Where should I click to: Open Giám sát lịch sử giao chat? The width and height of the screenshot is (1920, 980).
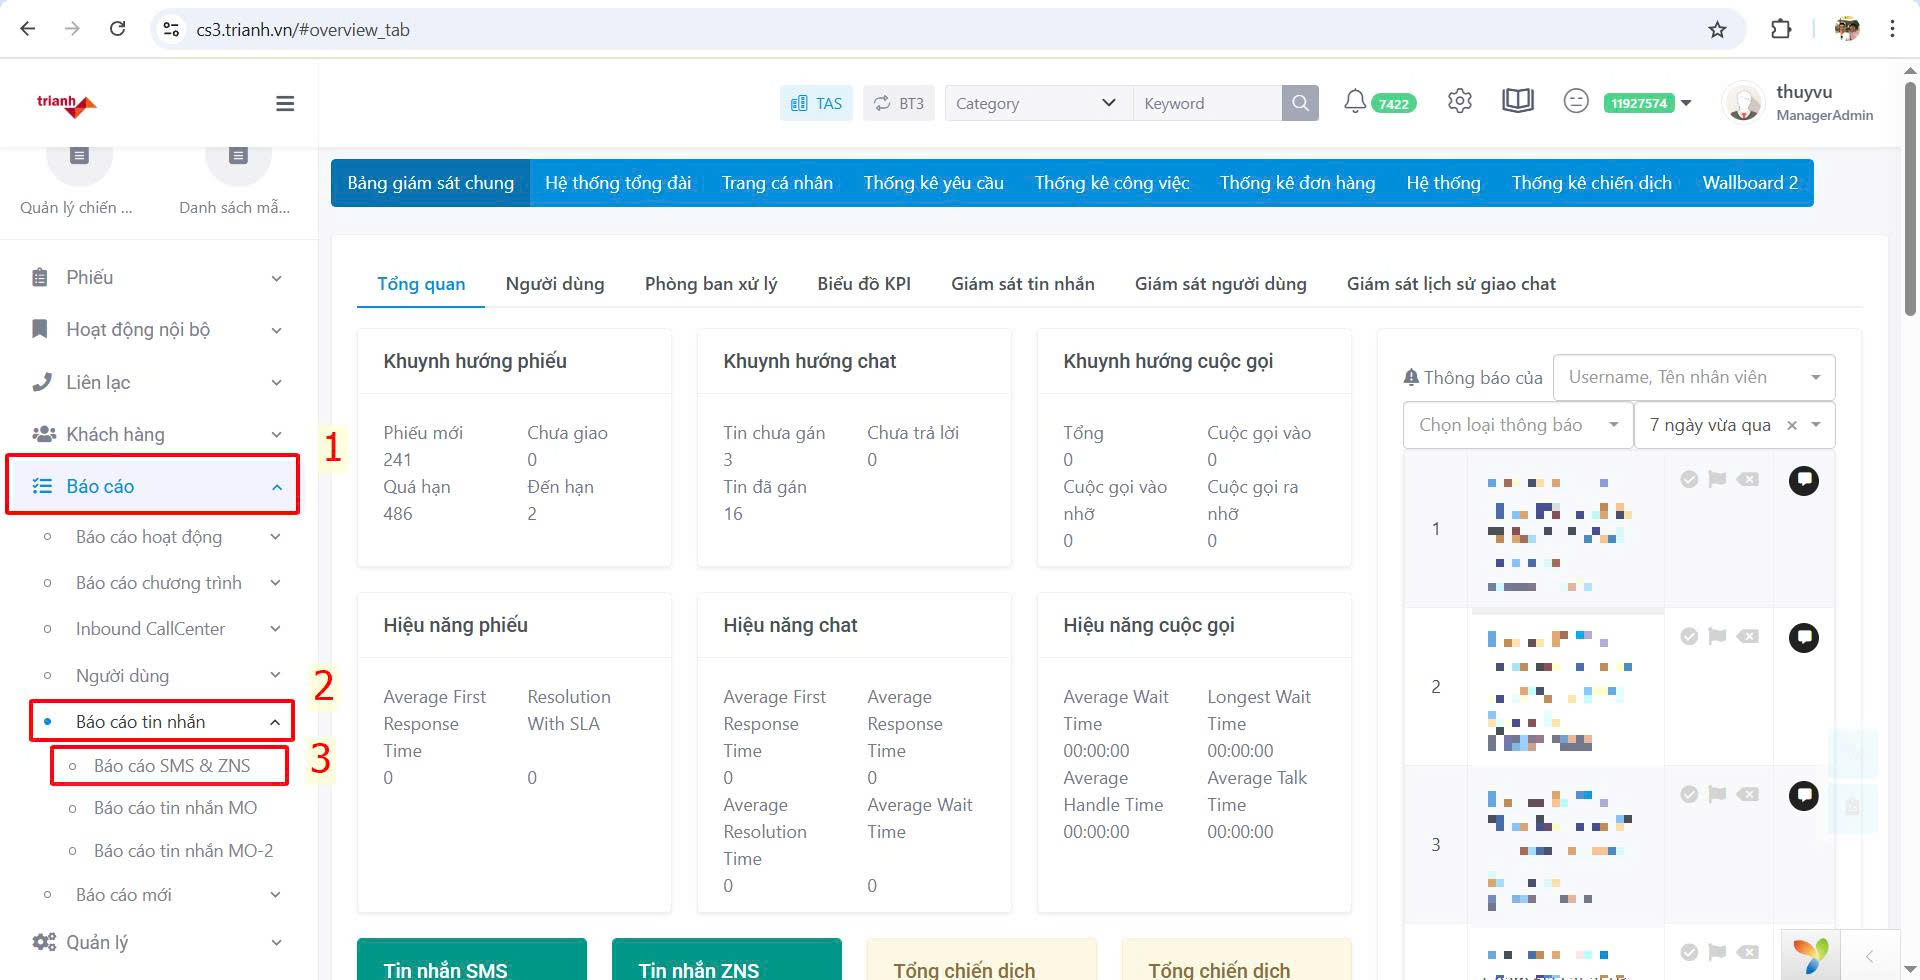1451,284
